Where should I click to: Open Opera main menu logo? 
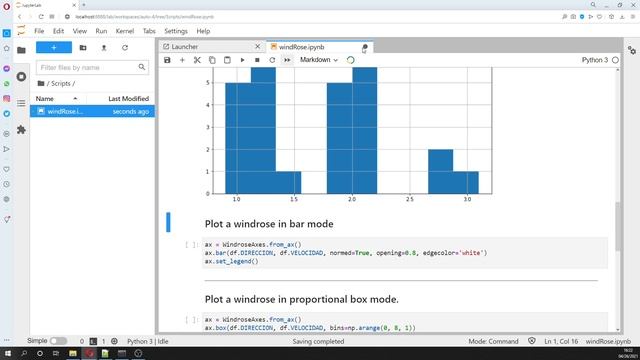click(6, 7)
